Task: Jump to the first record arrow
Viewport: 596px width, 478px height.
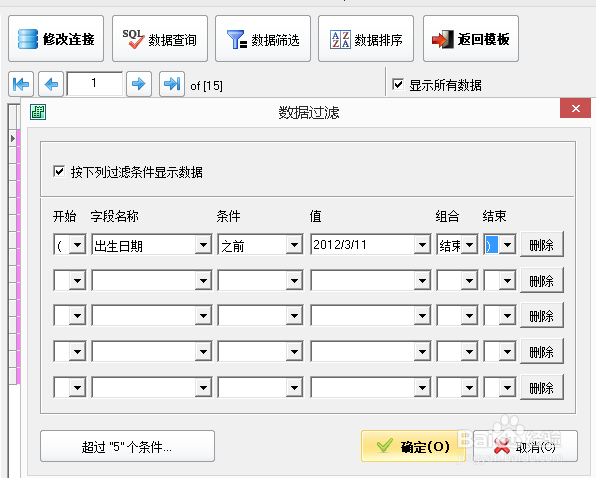Action: [x=21, y=84]
